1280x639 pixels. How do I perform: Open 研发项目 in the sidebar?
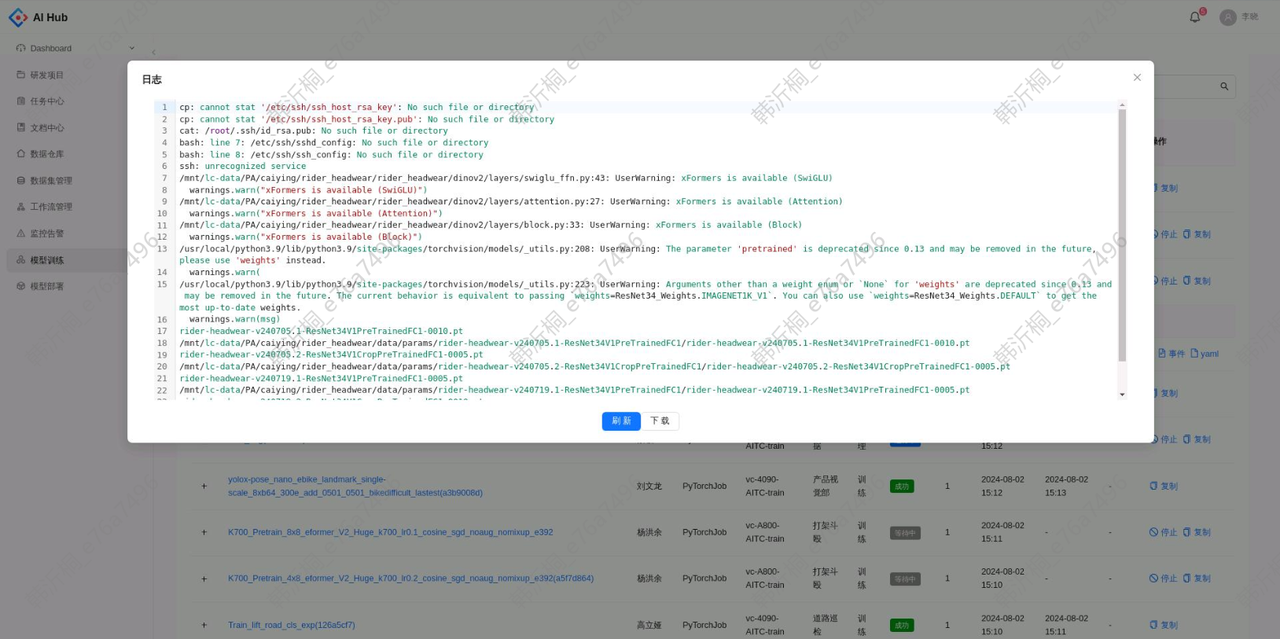tap(47, 75)
